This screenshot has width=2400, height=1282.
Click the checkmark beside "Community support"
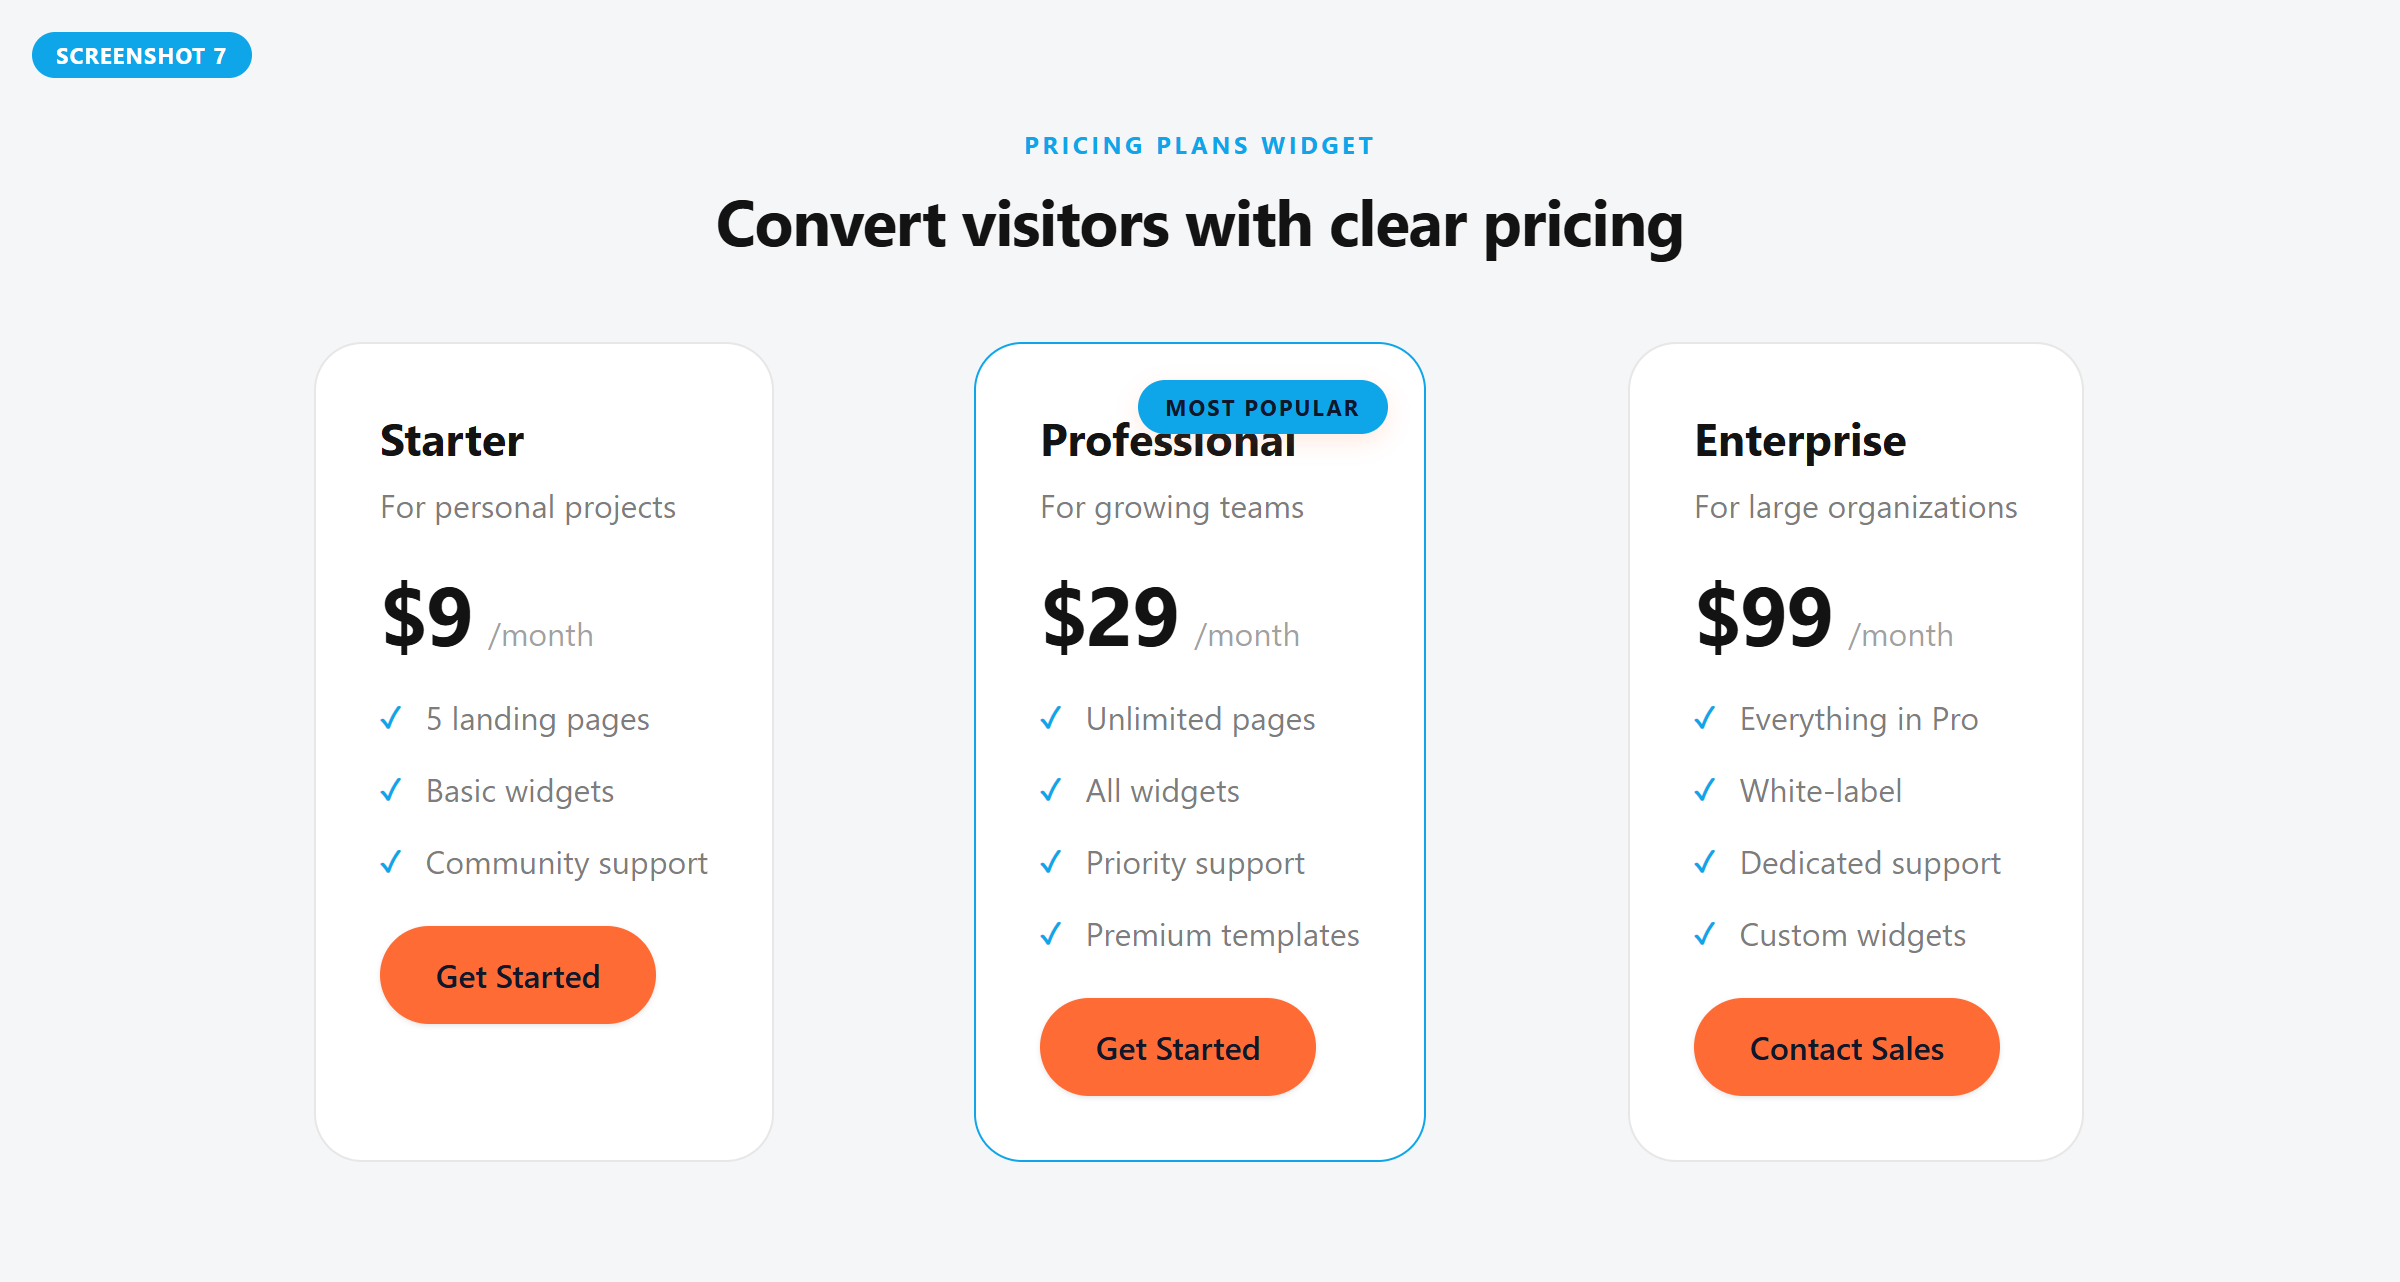(x=391, y=862)
